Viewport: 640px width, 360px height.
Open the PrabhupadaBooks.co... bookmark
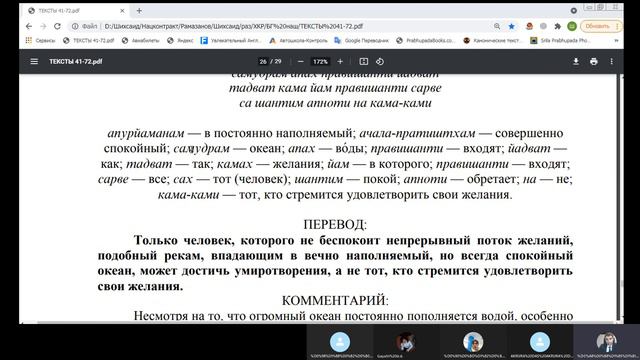426,40
